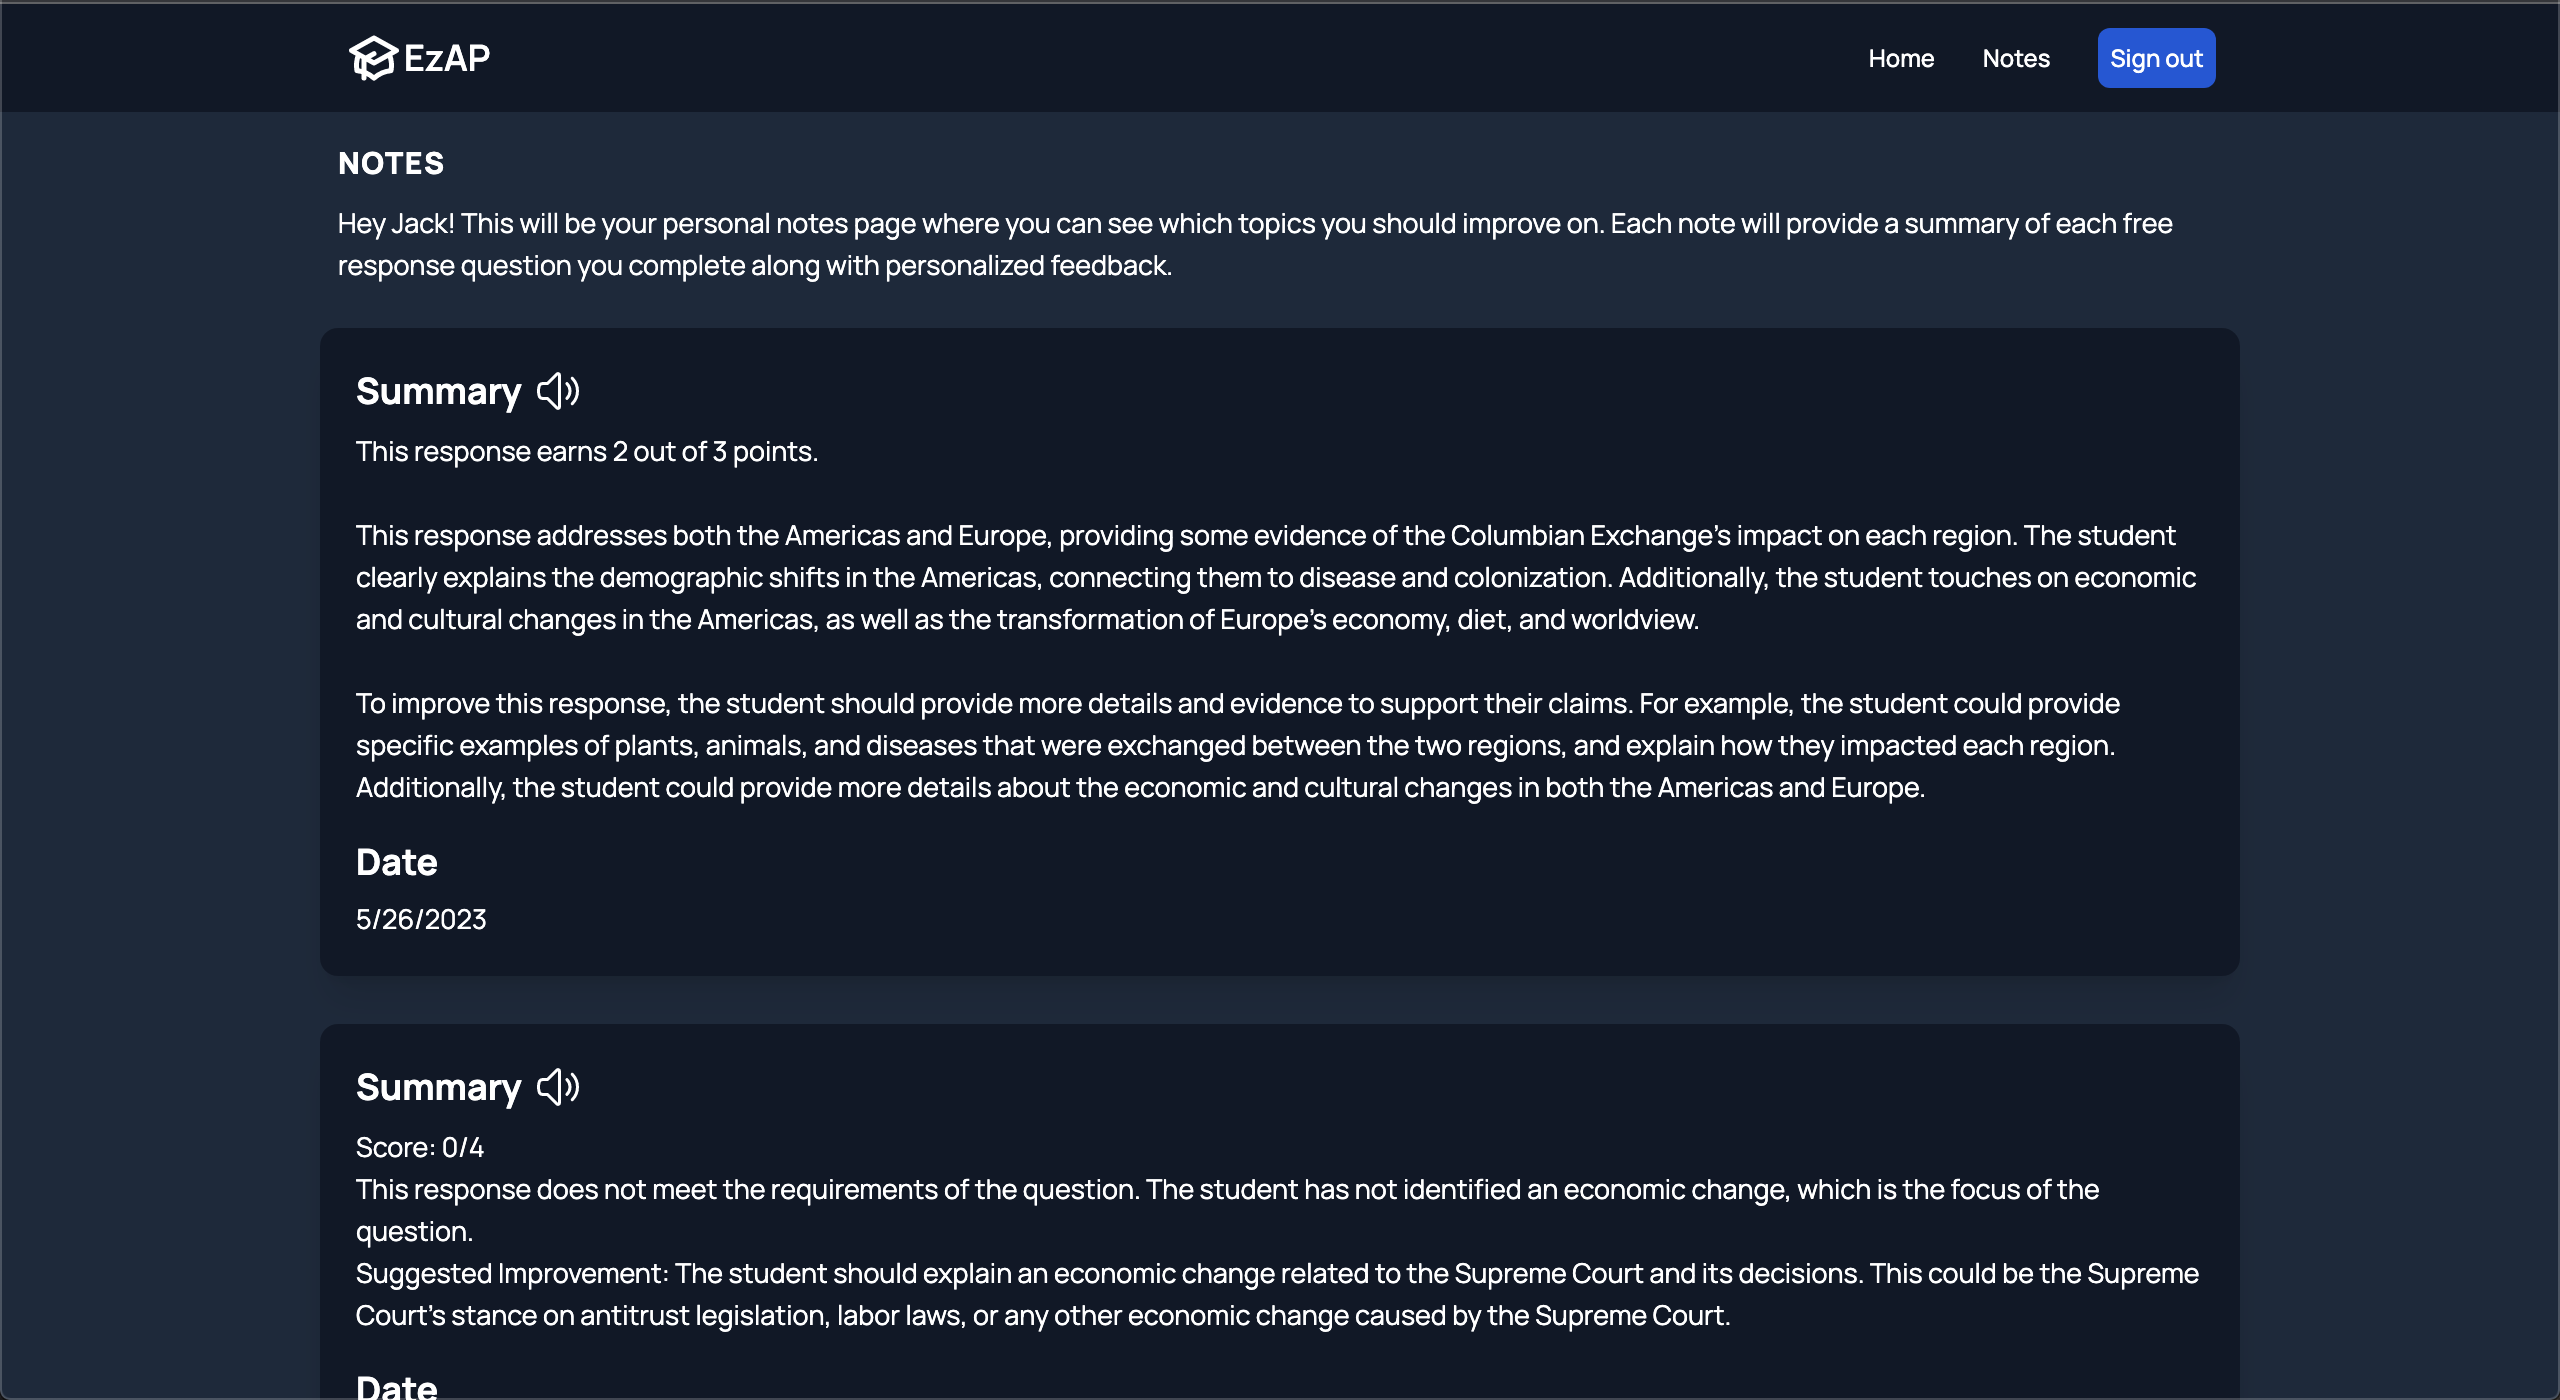Viewport: 2560px width, 1400px height.
Task: Go to the Notes nav item
Action: click(2016, 58)
